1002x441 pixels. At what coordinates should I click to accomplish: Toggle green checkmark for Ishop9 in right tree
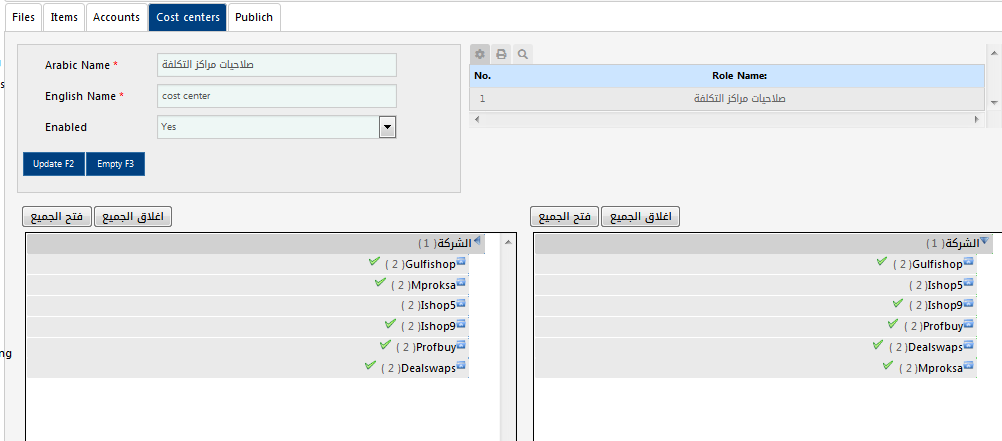pyautogui.click(x=899, y=303)
